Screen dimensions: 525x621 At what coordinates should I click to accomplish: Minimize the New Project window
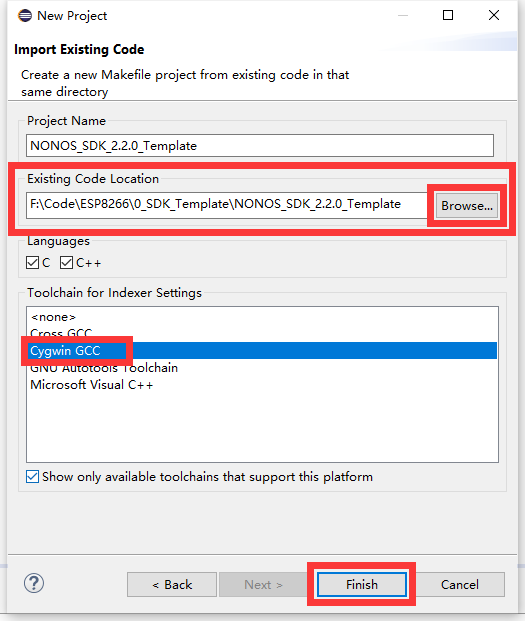pyautogui.click(x=403, y=15)
